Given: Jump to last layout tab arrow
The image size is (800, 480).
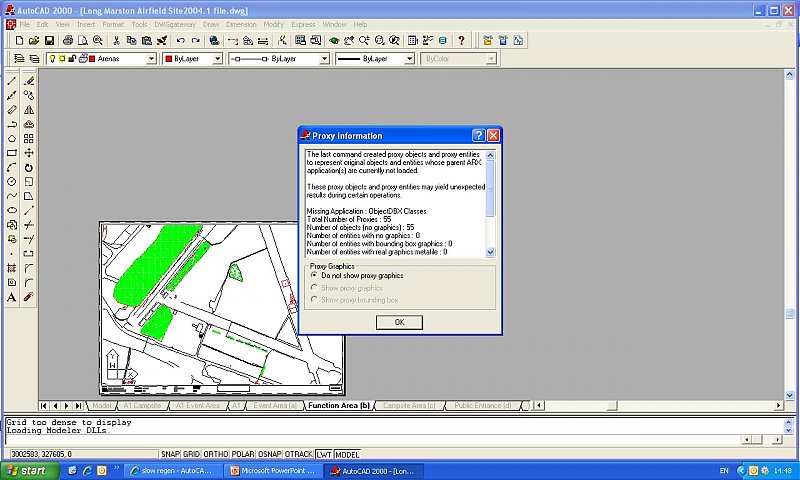Looking at the screenshot, I should click(78, 406).
